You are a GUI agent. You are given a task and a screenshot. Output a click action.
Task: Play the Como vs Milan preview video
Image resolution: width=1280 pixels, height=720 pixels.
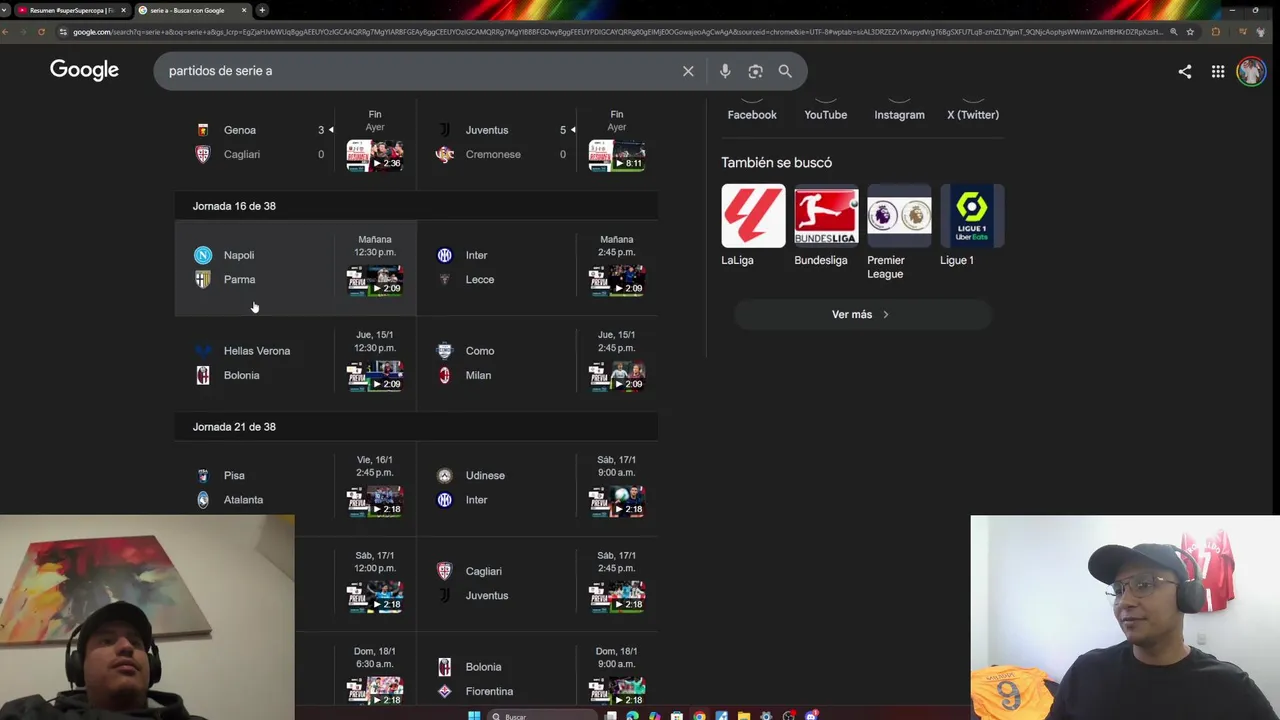pyautogui.click(x=617, y=376)
